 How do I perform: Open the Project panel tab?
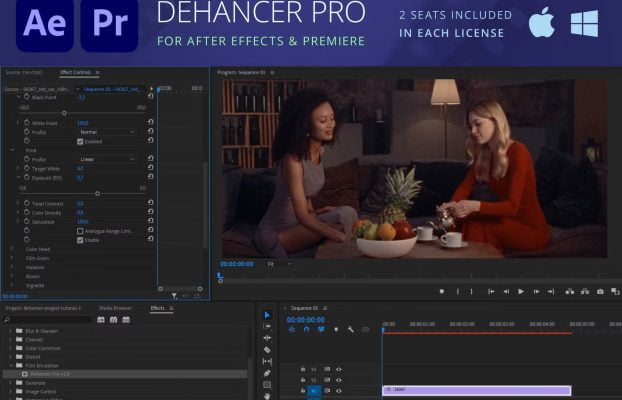(43, 308)
